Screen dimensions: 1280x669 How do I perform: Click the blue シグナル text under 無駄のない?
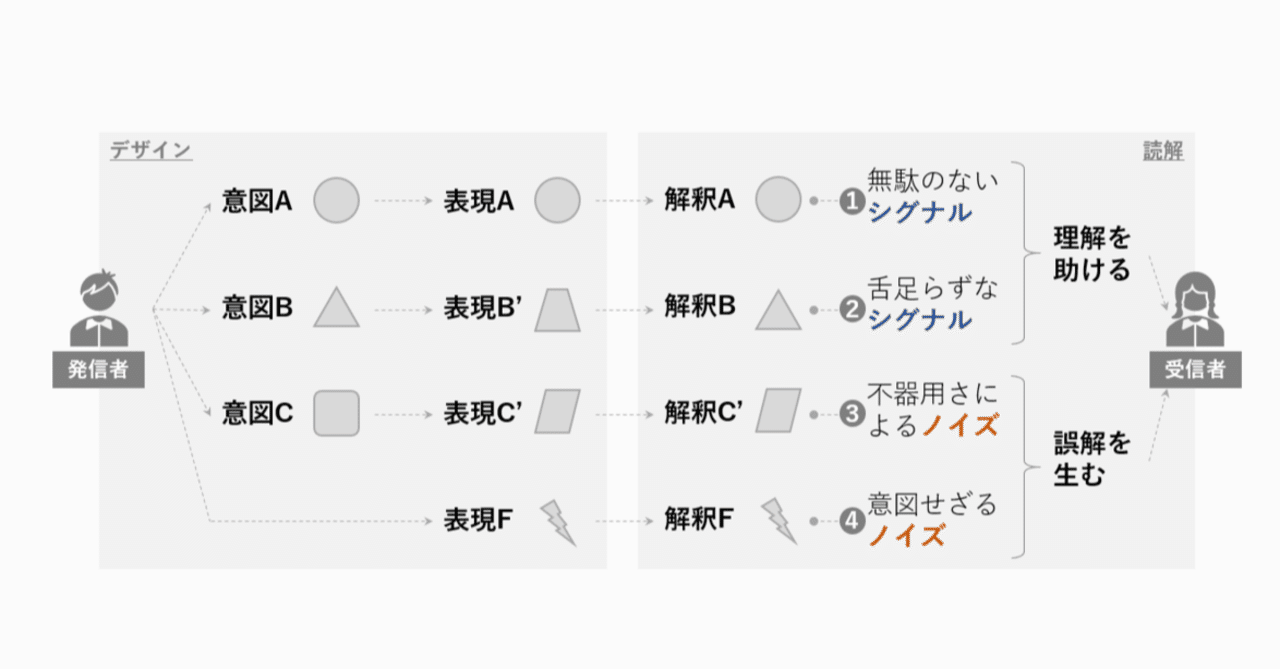point(919,213)
